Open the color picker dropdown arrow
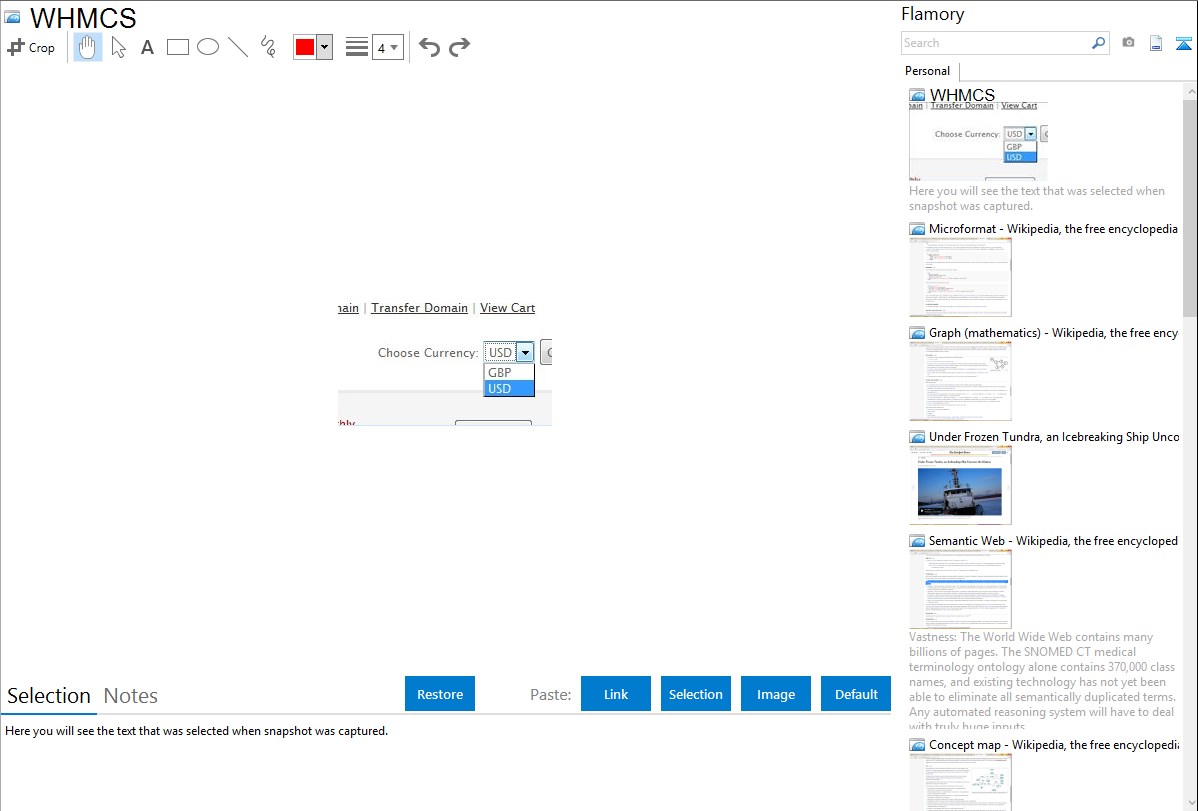This screenshot has width=1198, height=811. pos(324,47)
